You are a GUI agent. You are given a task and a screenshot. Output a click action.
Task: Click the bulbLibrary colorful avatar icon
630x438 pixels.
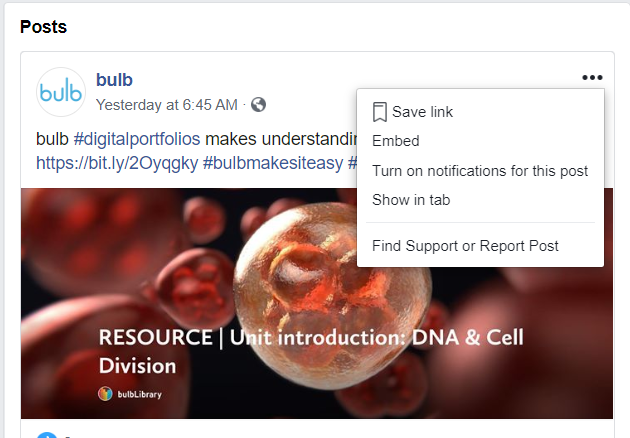point(105,394)
